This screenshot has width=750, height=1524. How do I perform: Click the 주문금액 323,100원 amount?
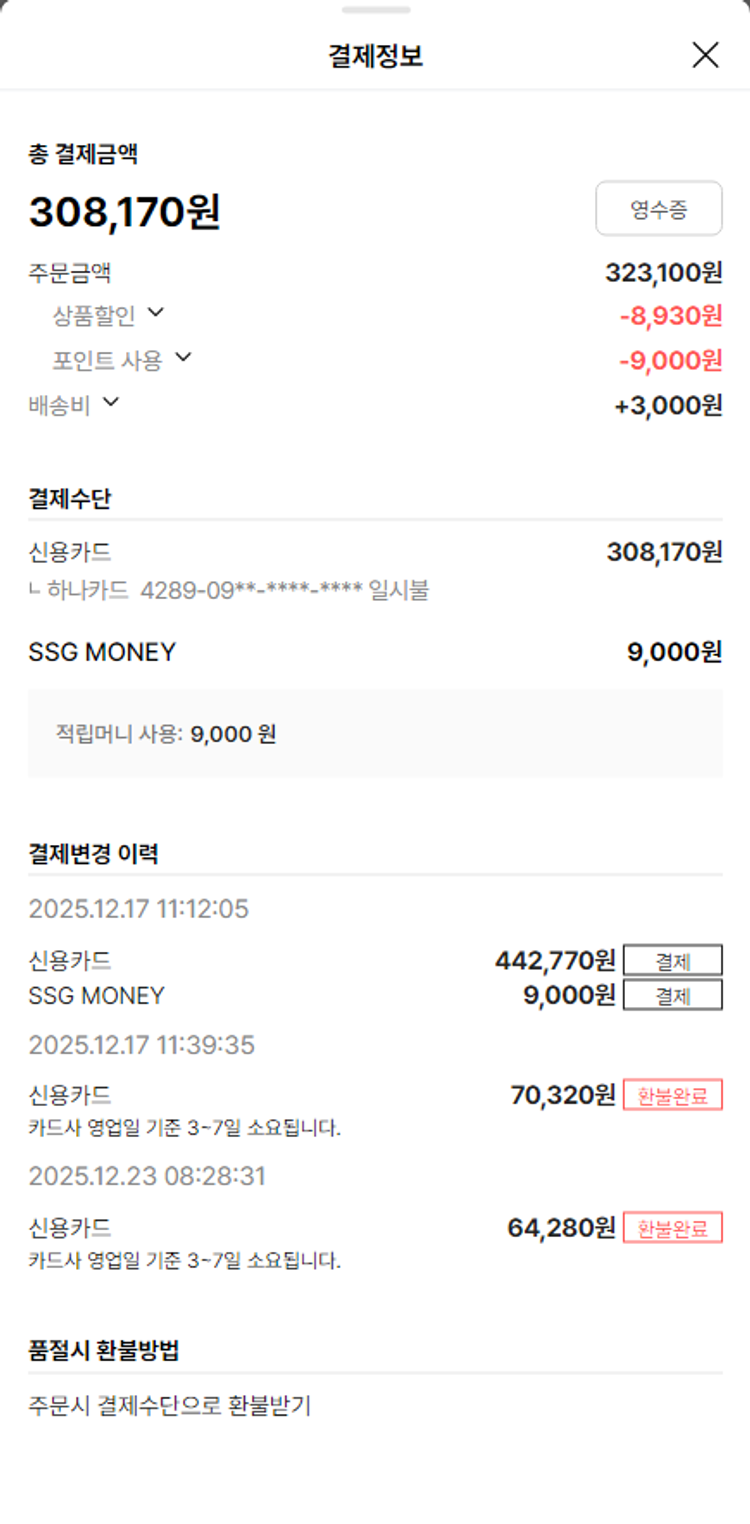[x=663, y=272]
